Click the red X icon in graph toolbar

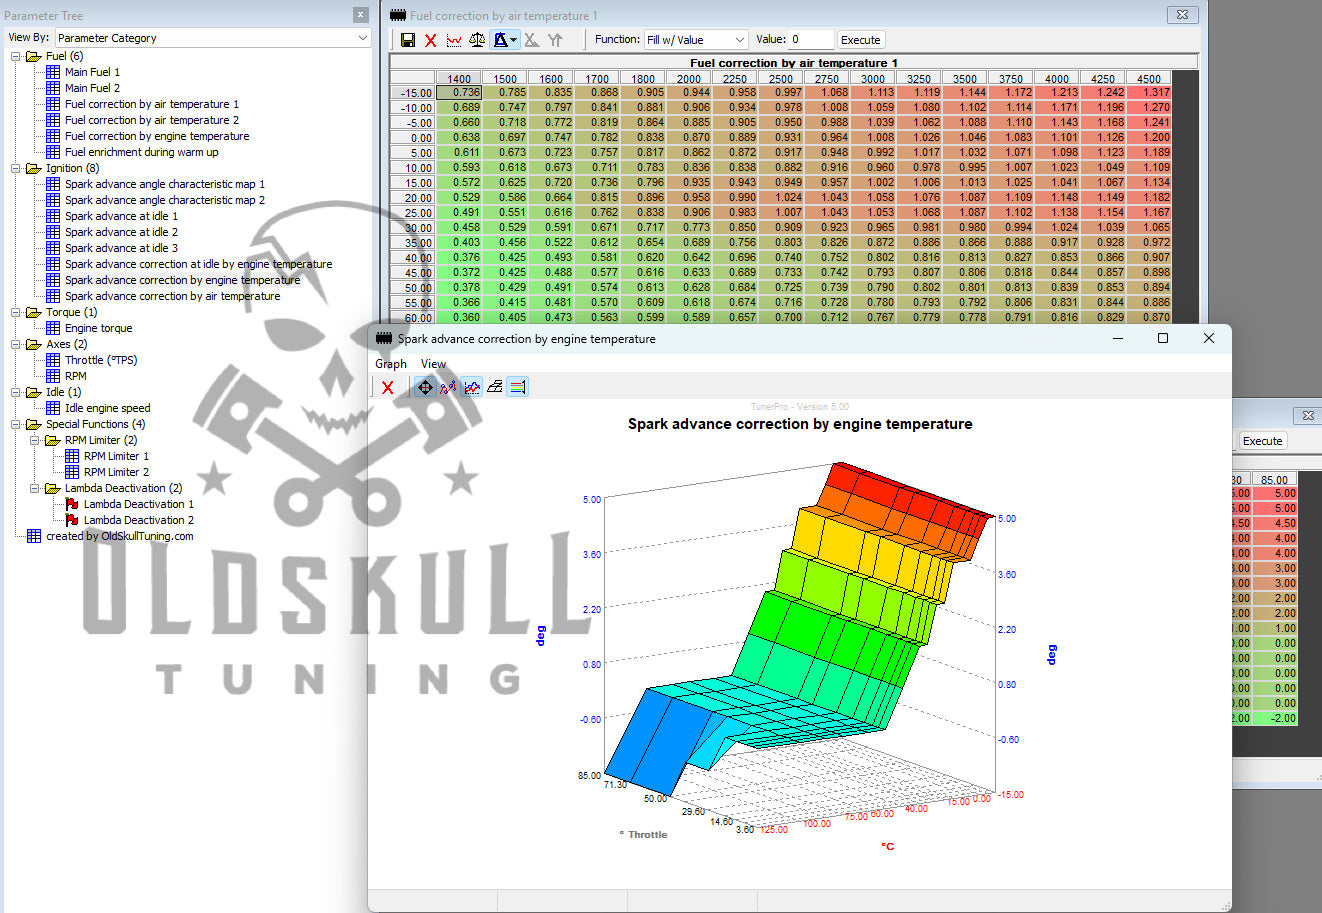click(x=388, y=387)
